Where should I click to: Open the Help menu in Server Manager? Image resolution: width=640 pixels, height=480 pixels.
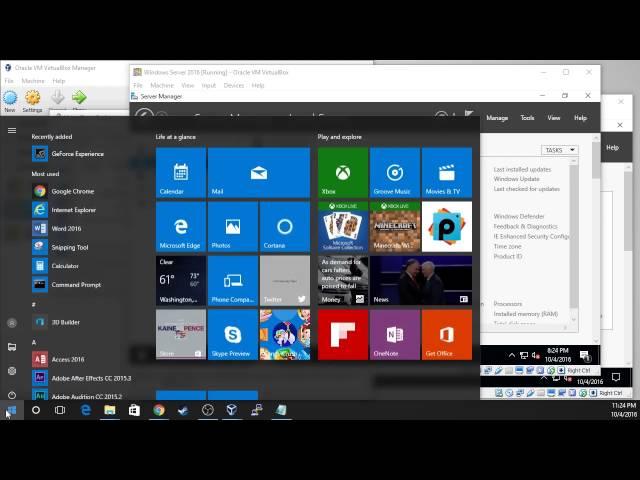pyautogui.click(x=580, y=118)
